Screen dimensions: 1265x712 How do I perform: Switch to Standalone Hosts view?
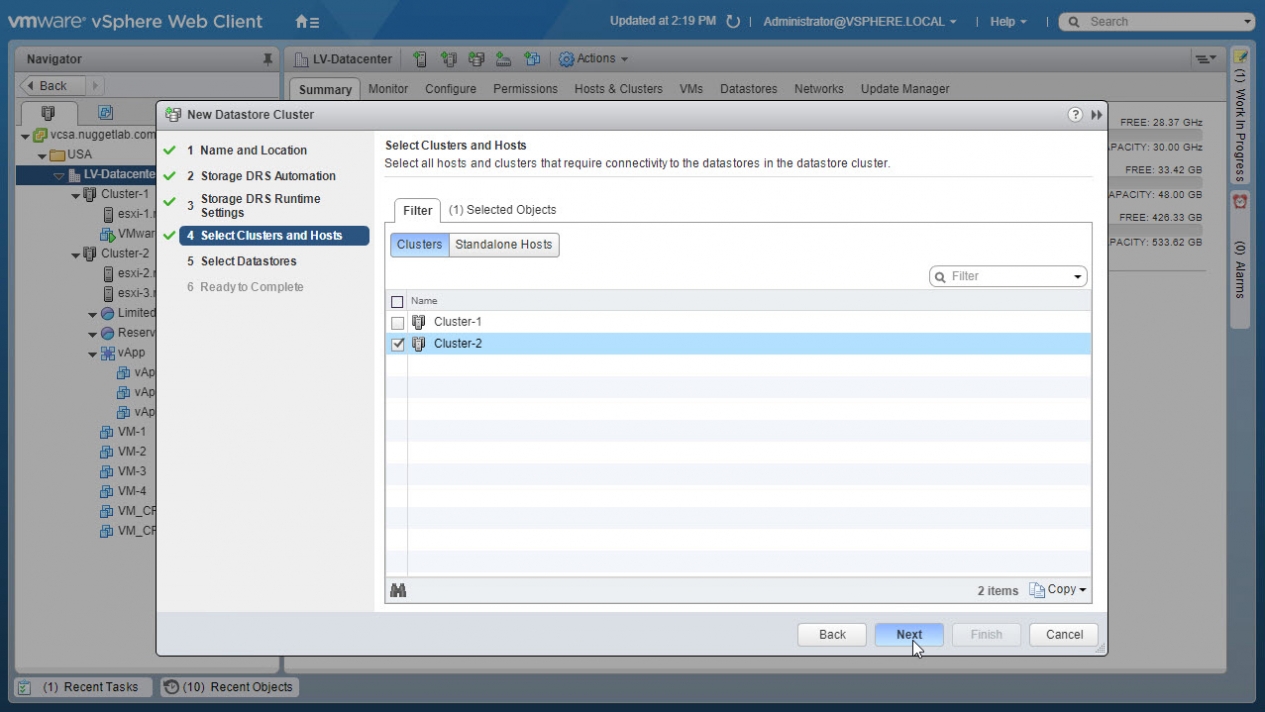pos(503,245)
